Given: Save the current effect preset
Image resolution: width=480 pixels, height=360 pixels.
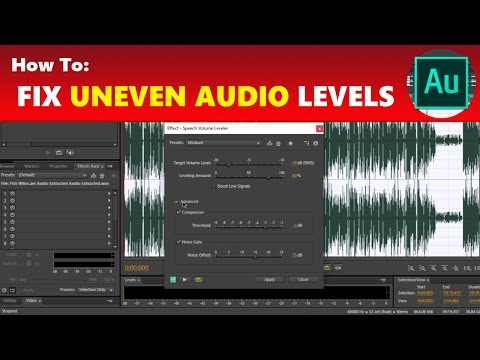Looking at the screenshot, I should (269, 143).
